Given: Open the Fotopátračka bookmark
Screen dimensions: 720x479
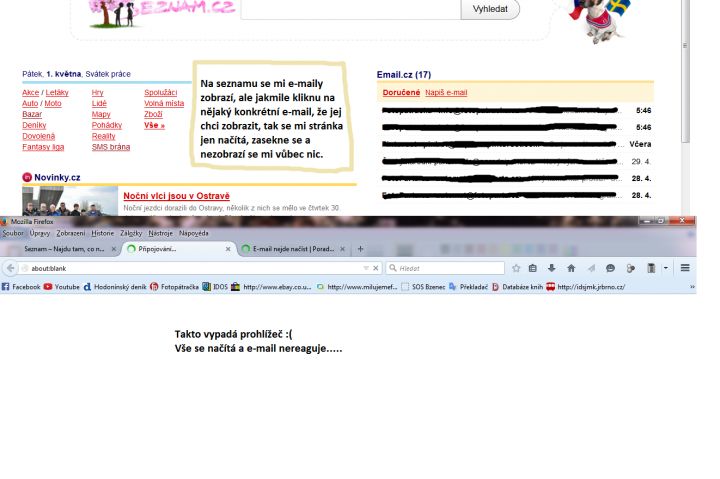Looking at the screenshot, I should [x=174, y=287].
